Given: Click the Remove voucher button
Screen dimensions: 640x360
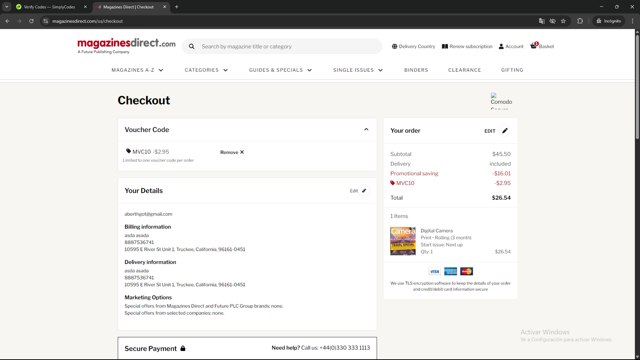Looking at the screenshot, I should tap(232, 152).
